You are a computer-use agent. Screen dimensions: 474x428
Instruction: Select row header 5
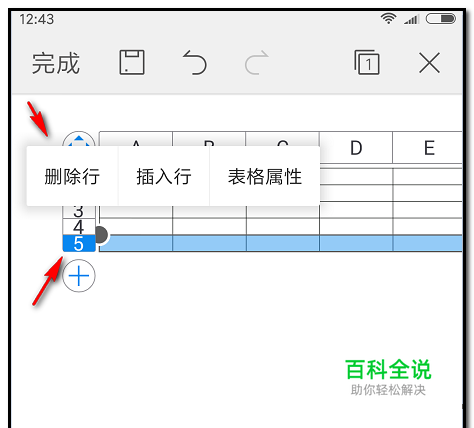tap(79, 244)
